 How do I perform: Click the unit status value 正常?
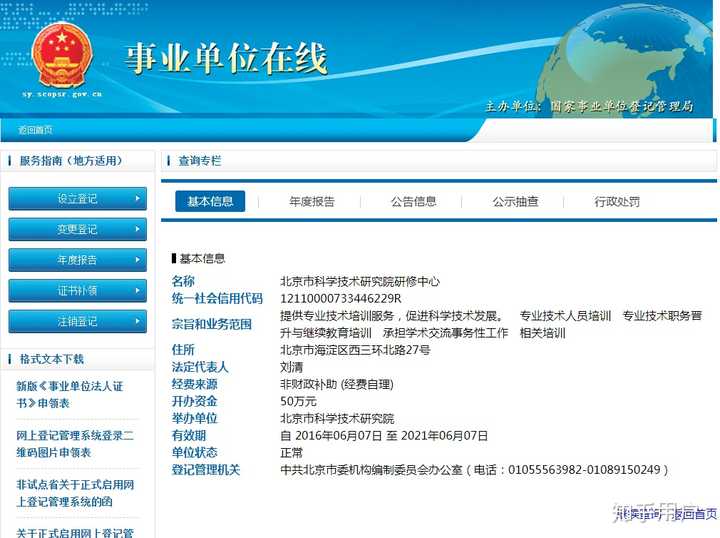(292, 453)
